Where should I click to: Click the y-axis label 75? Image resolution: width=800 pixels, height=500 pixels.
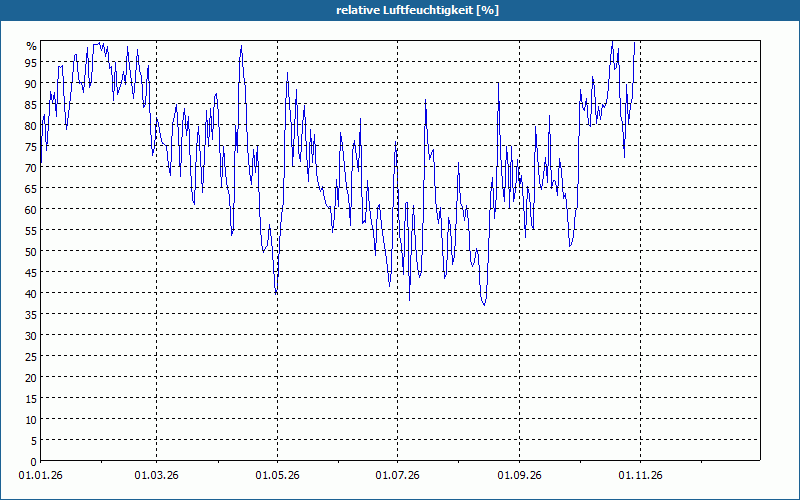31,146
